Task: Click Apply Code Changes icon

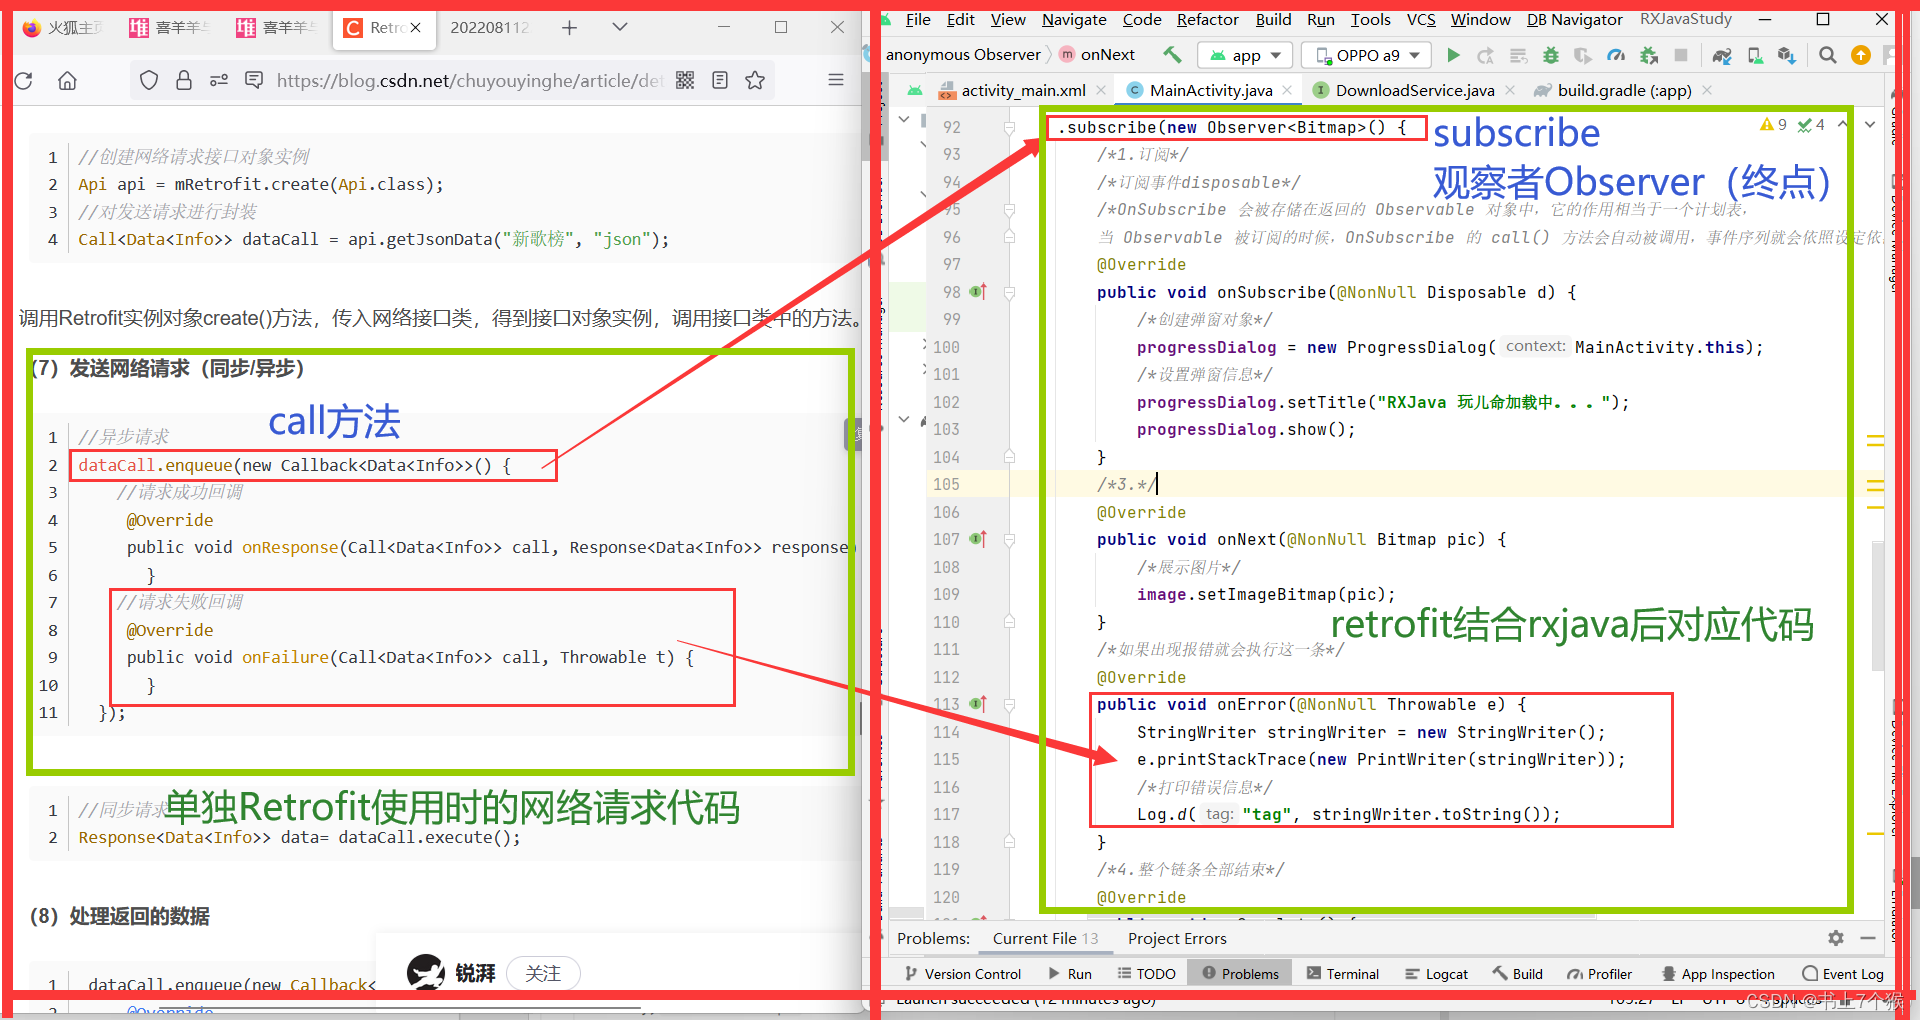Action: [1518, 55]
